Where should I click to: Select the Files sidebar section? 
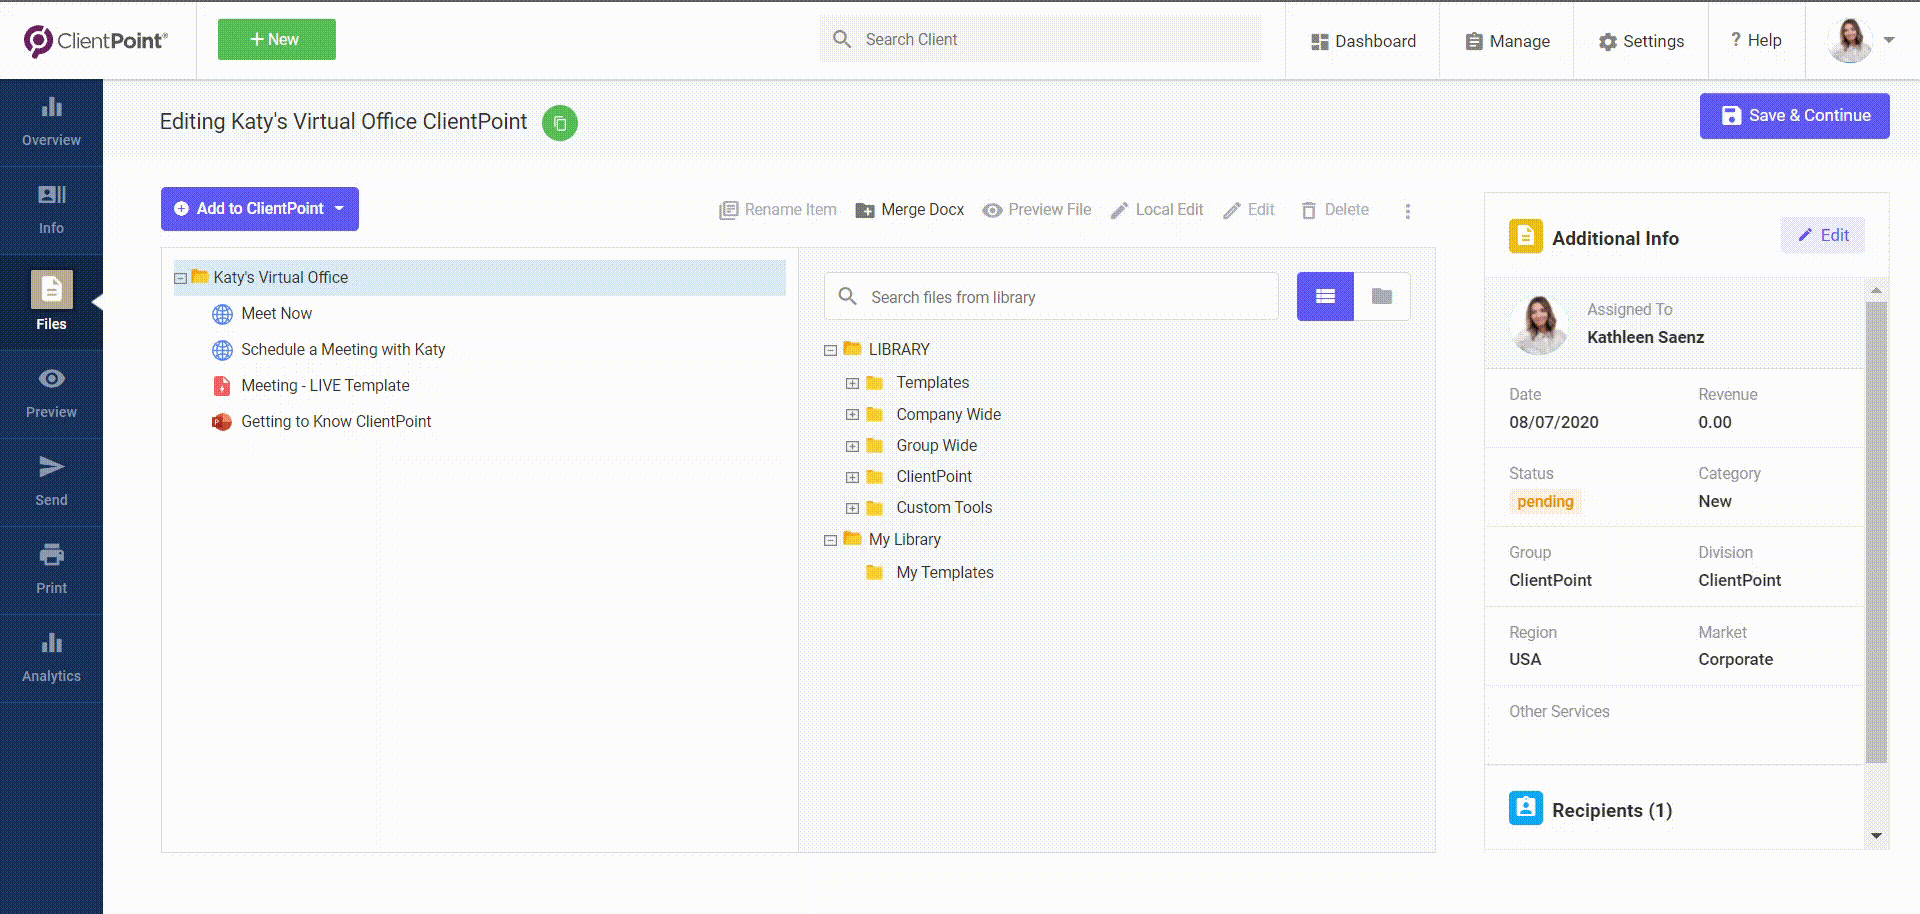click(51, 301)
